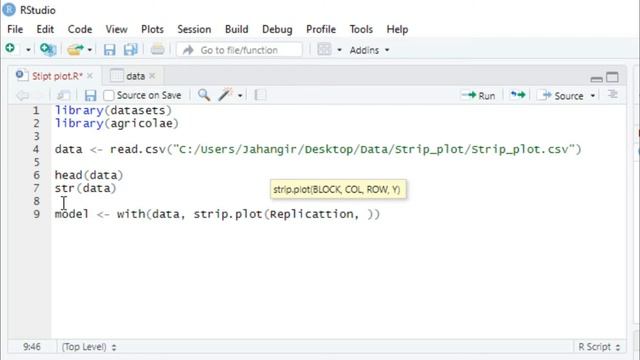Open the Edit menu
This screenshot has height=360, width=640.
[45, 29]
